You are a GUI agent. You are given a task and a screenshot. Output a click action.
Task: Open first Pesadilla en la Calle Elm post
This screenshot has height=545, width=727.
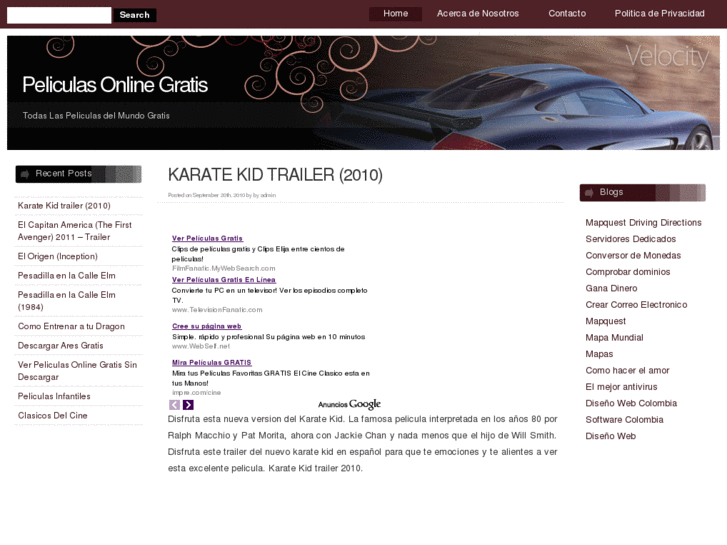point(66,276)
